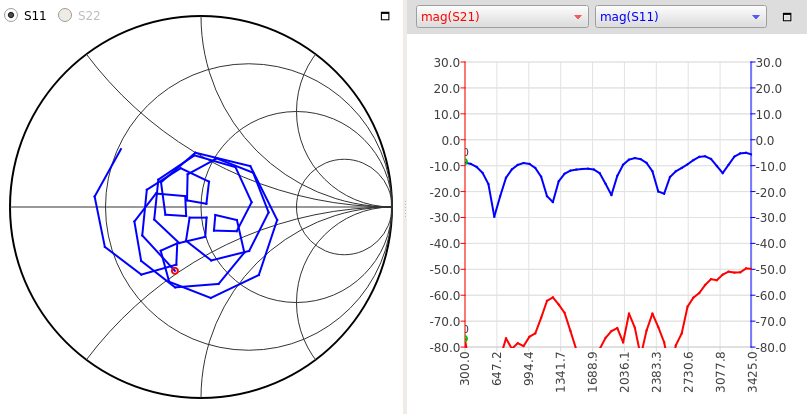Click the left axis 0.0 label
Image resolution: width=807 pixels, height=414 pixels.
(450, 140)
